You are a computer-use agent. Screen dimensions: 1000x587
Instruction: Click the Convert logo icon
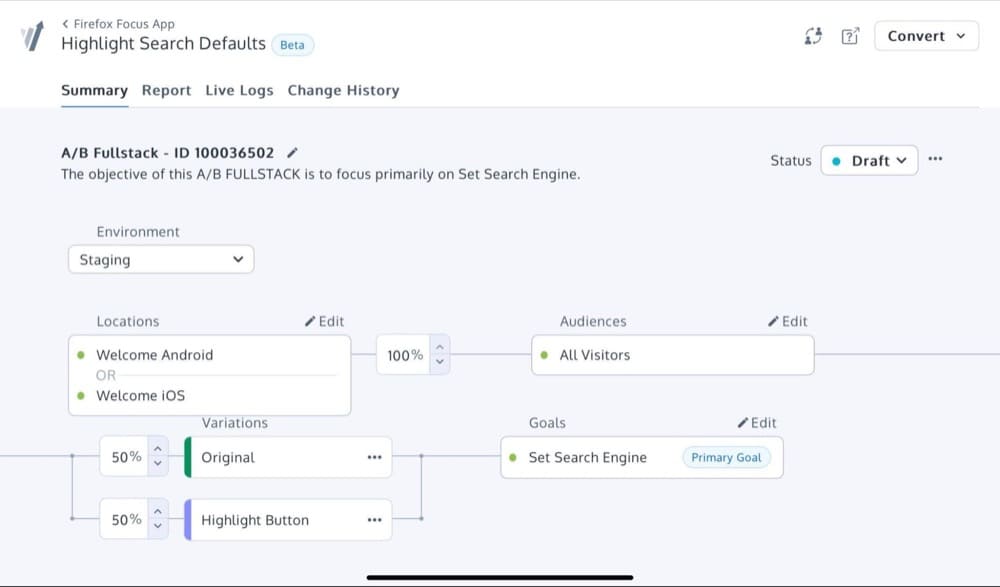point(32,36)
